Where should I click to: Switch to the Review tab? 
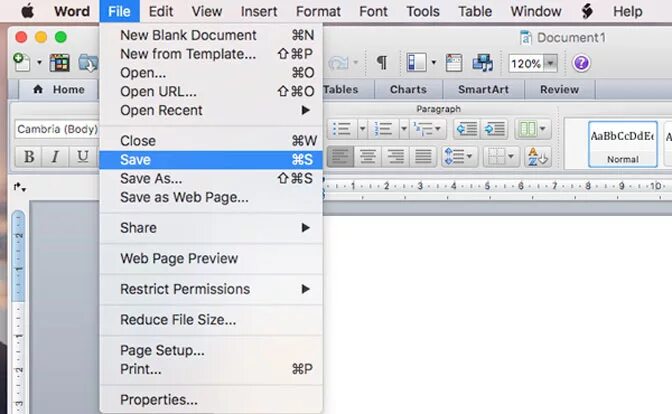[559, 90]
